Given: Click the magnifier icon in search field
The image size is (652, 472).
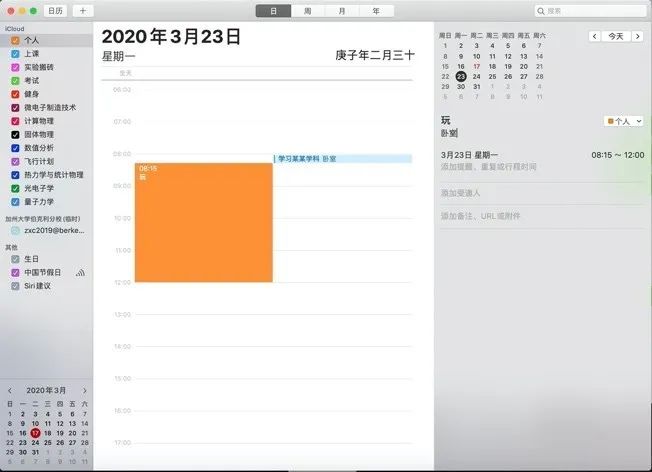Looking at the screenshot, I should click(543, 11).
